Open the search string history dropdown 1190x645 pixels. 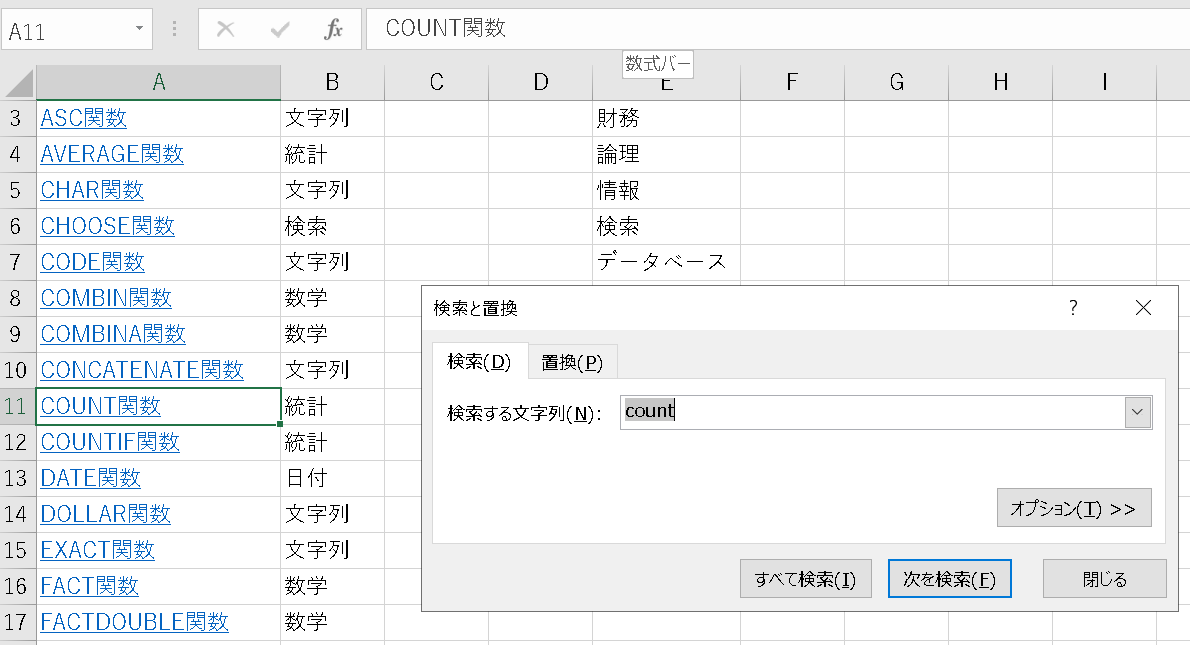[1137, 412]
